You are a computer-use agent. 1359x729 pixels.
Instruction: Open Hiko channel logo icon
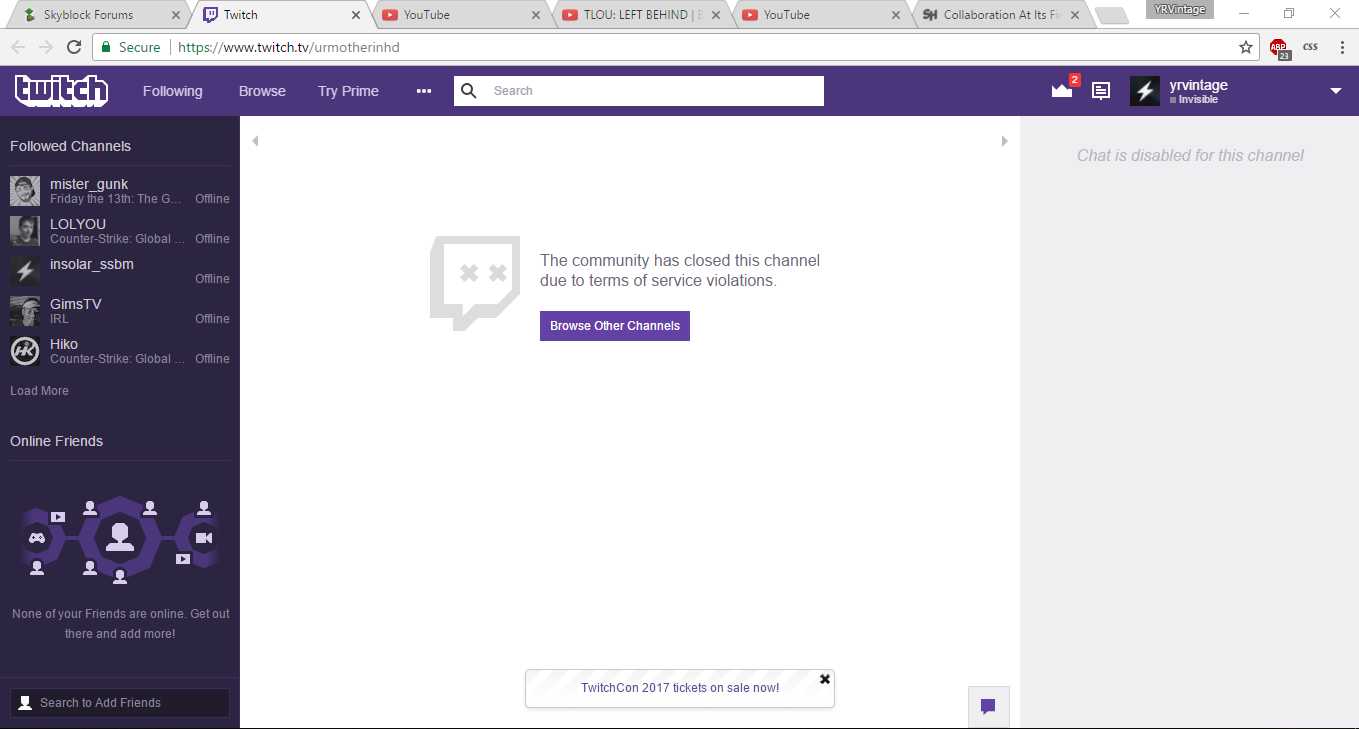pos(25,351)
